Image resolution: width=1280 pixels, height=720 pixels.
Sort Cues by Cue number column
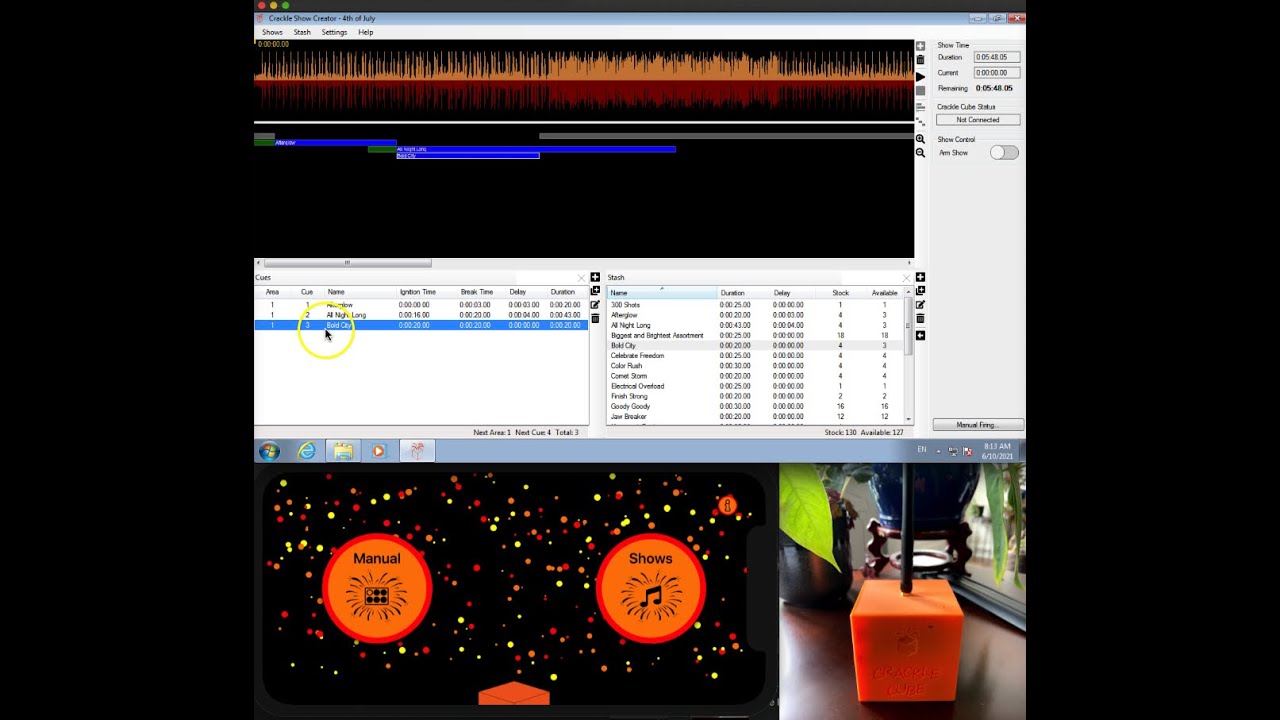(307, 292)
